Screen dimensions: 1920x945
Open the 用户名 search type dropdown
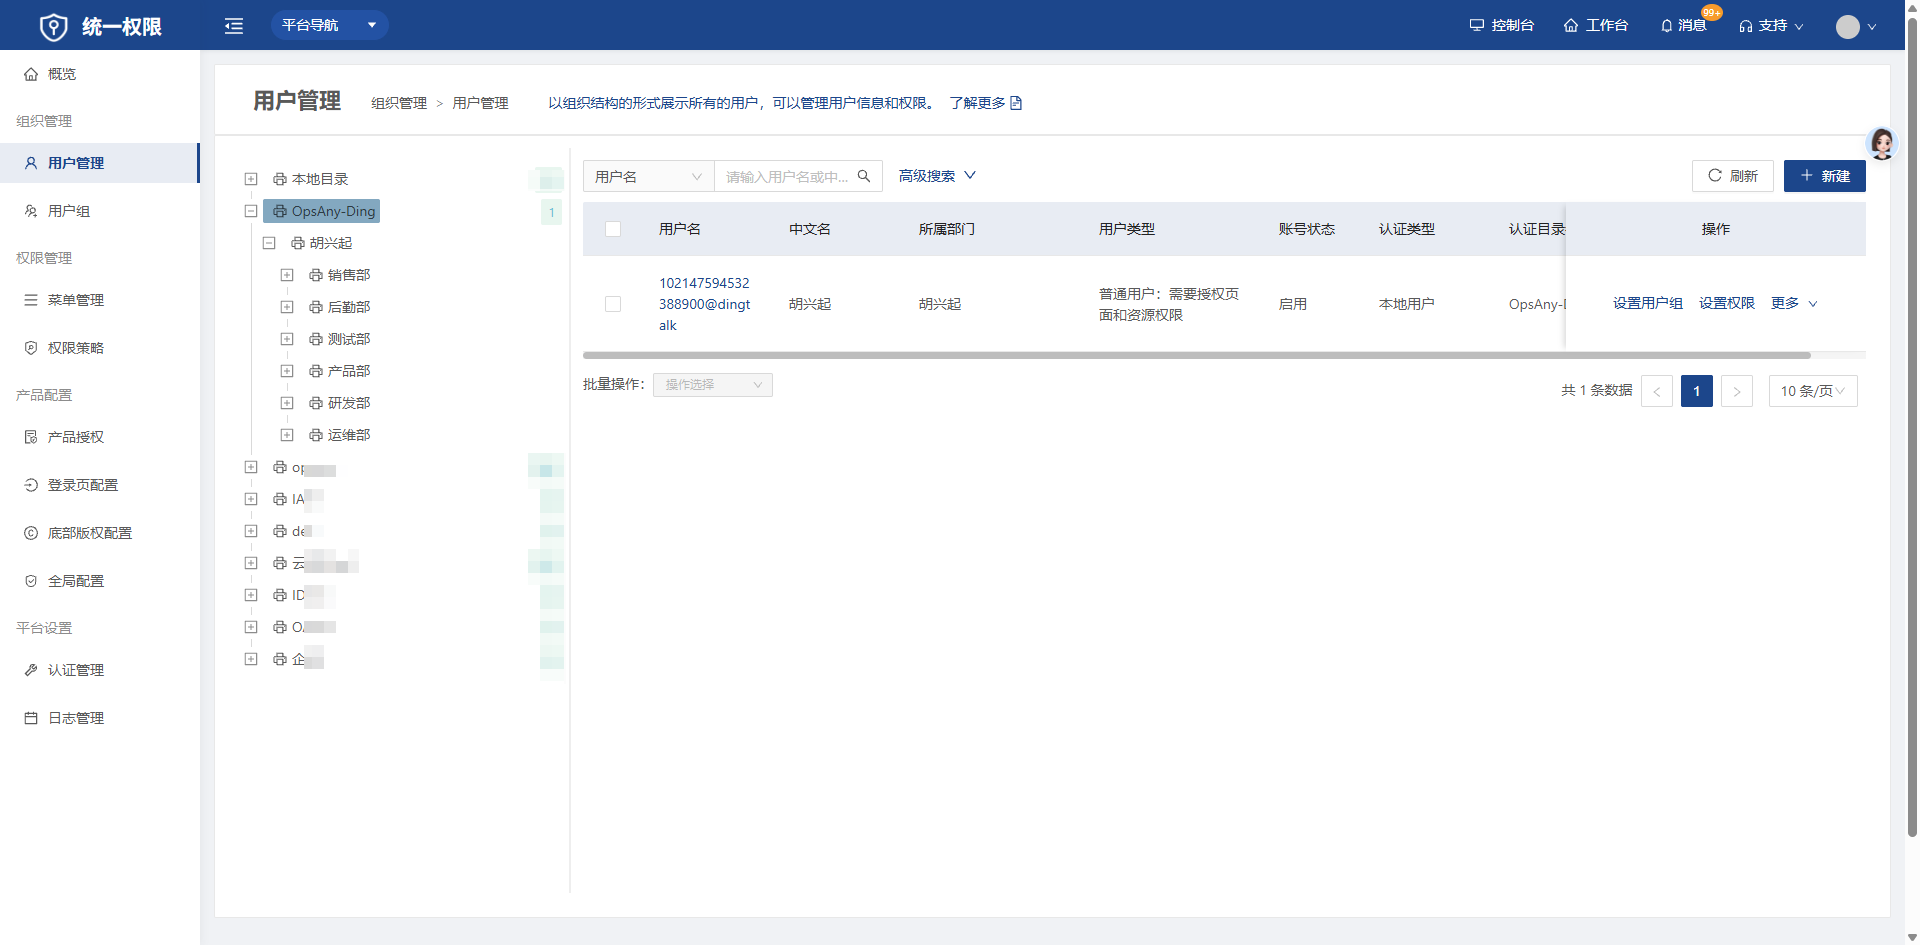click(x=648, y=176)
